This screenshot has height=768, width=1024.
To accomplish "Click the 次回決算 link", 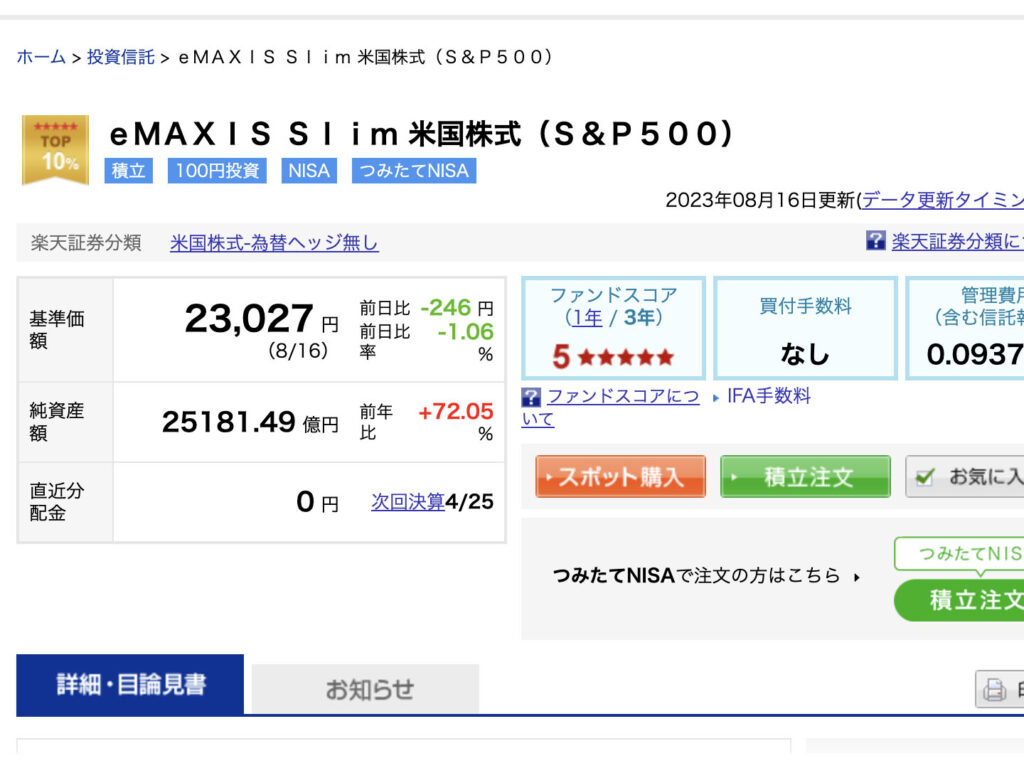I will pyautogui.click(x=407, y=502).
